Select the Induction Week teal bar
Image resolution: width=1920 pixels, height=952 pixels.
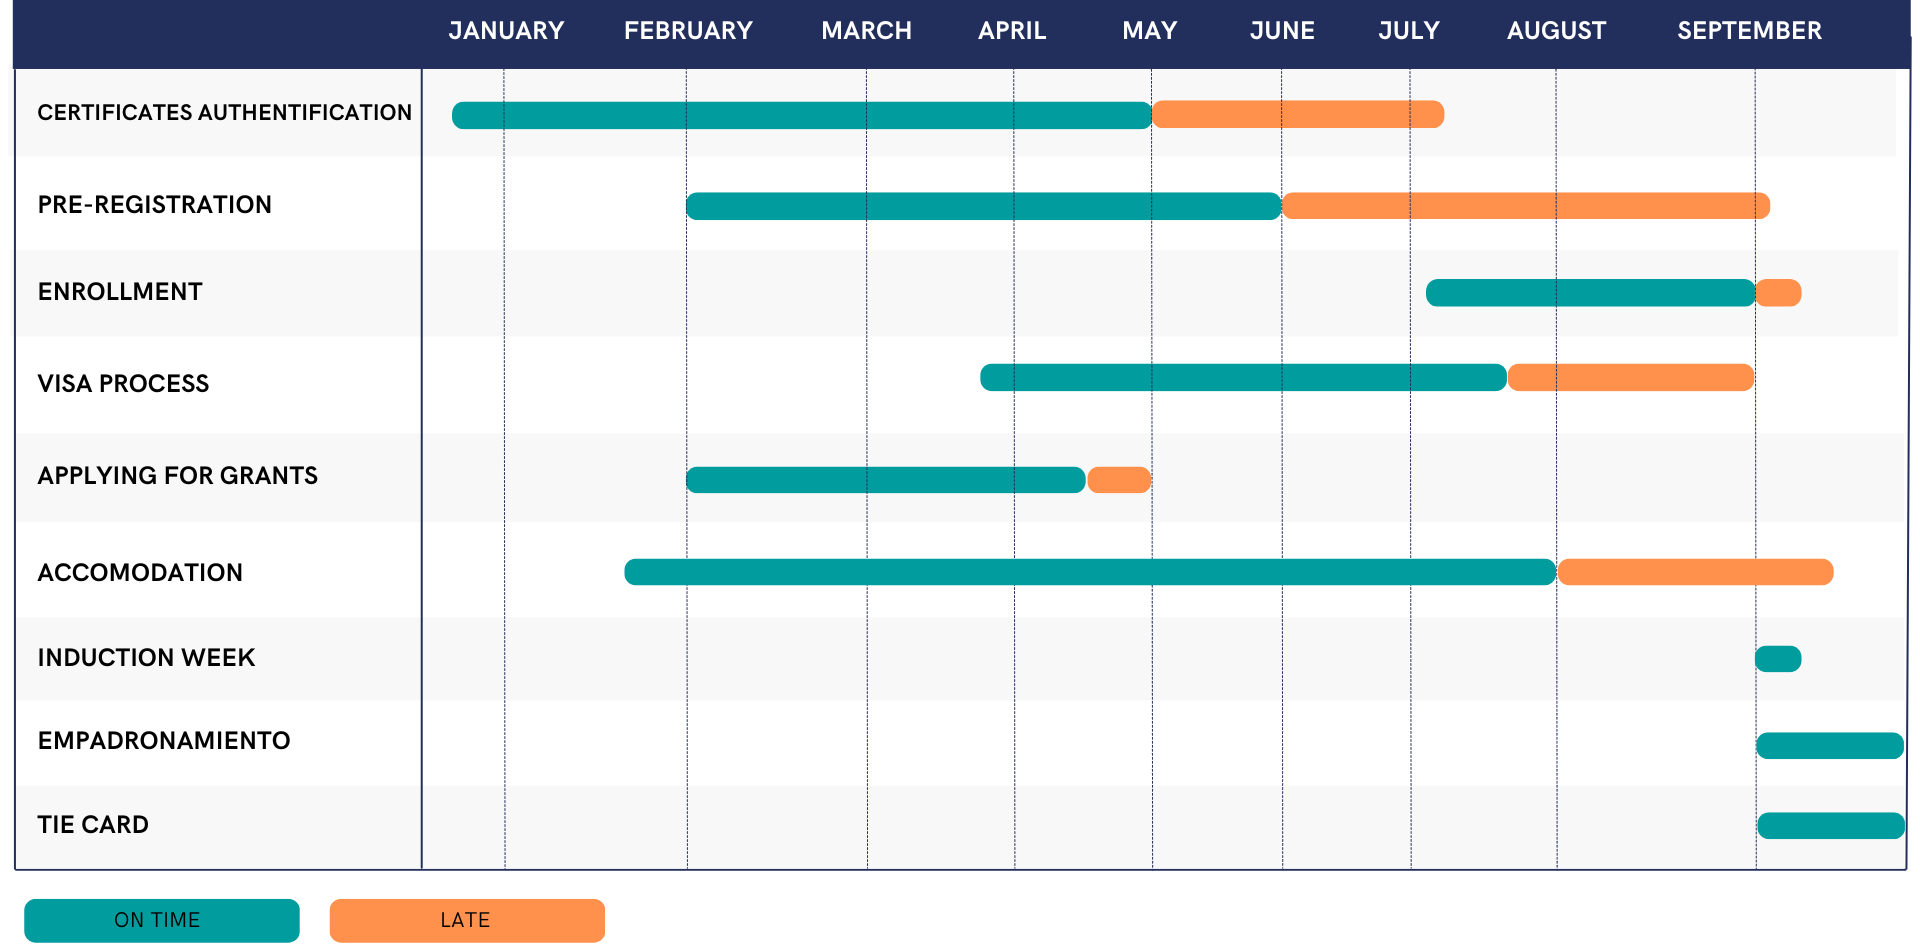point(1778,659)
